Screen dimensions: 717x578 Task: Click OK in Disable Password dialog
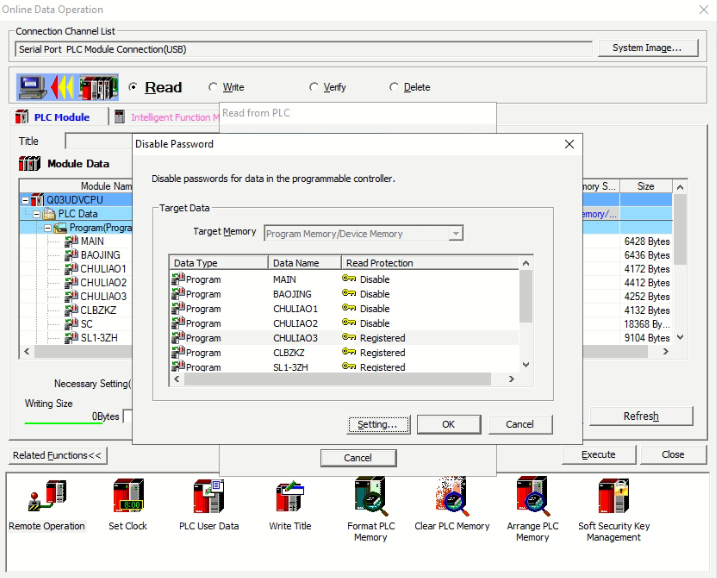pyautogui.click(x=448, y=424)
